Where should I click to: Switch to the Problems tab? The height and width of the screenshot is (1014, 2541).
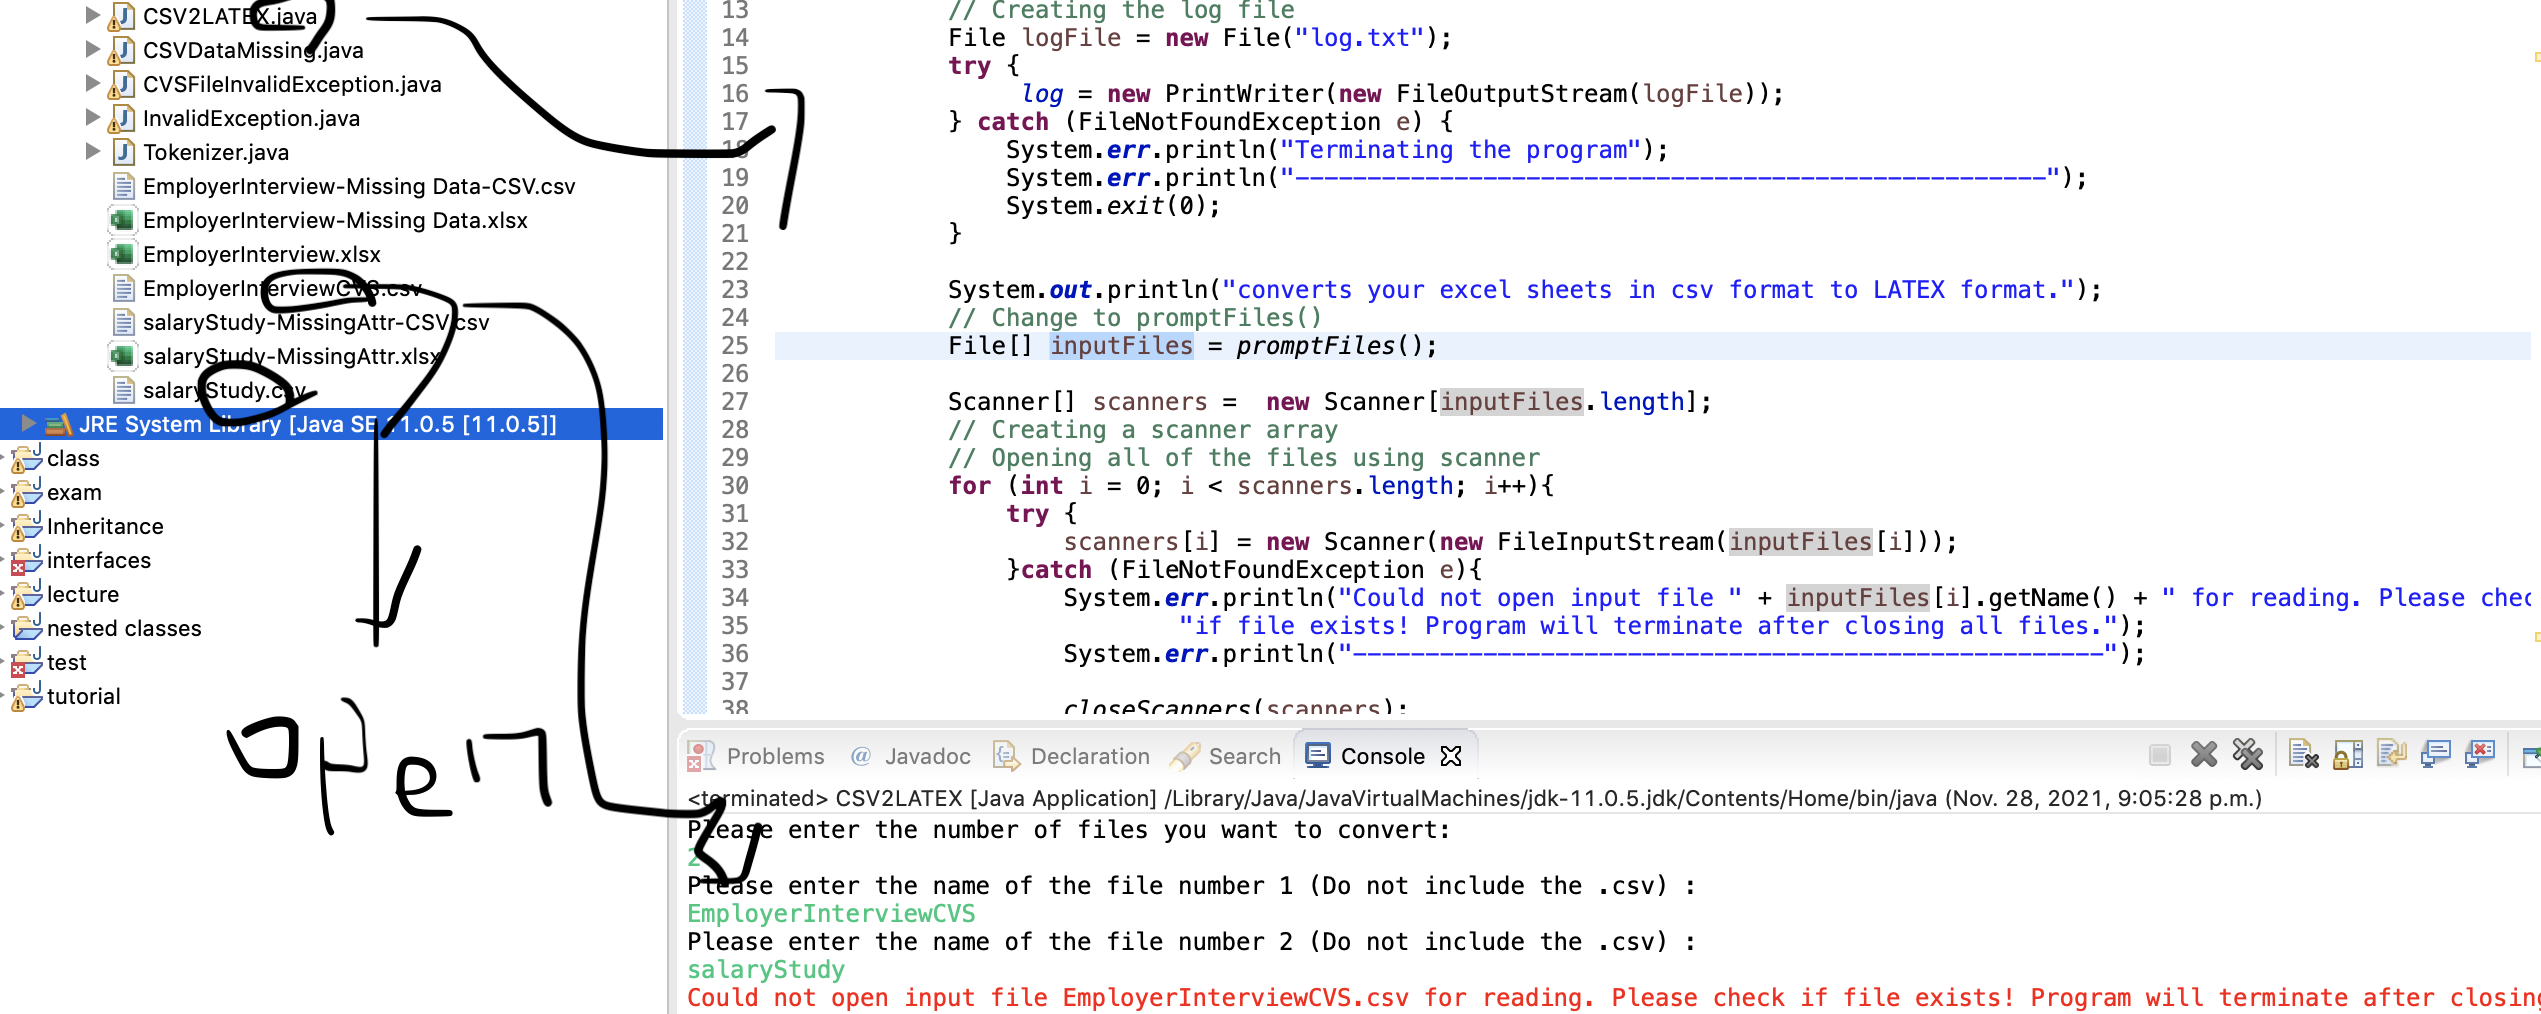point(775,756)
